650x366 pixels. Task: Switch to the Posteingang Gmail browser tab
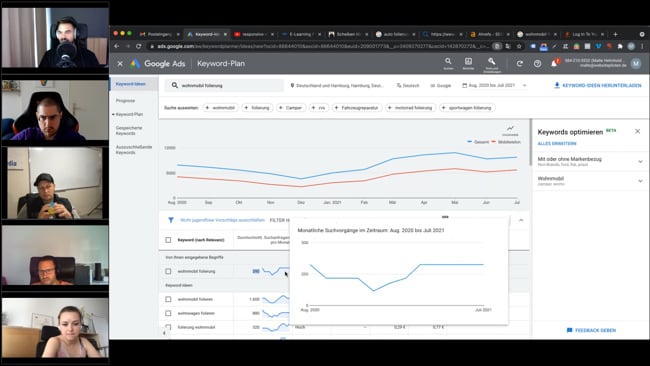pos(159,34)
